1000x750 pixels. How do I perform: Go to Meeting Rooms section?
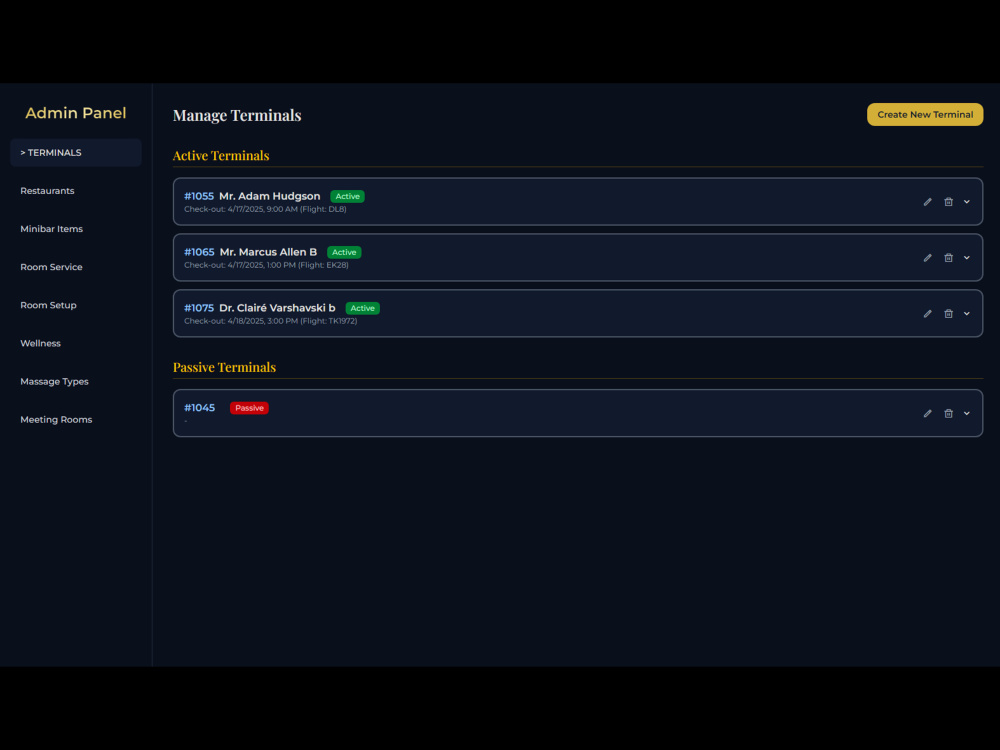(x=56, y=420)
